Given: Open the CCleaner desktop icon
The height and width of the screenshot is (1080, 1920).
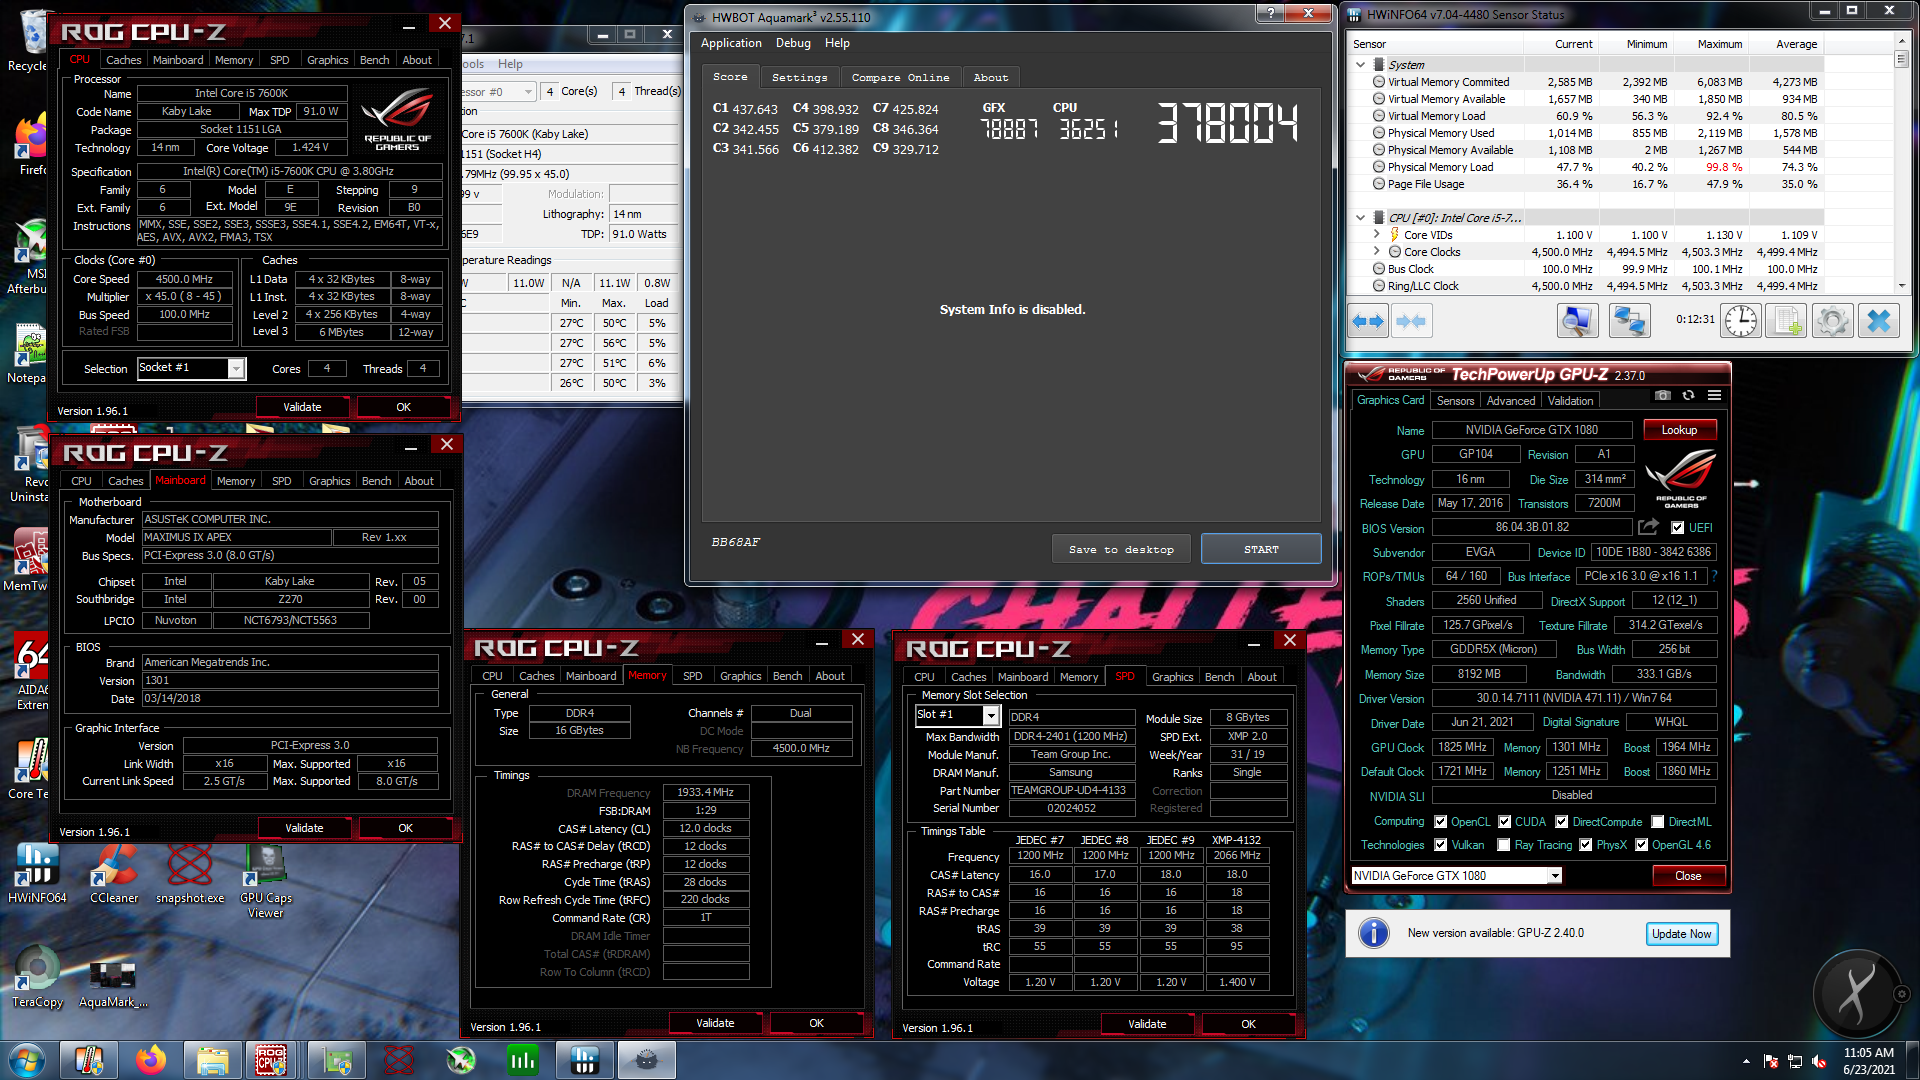Looking at the screenshot, I should tap(114, 873).
